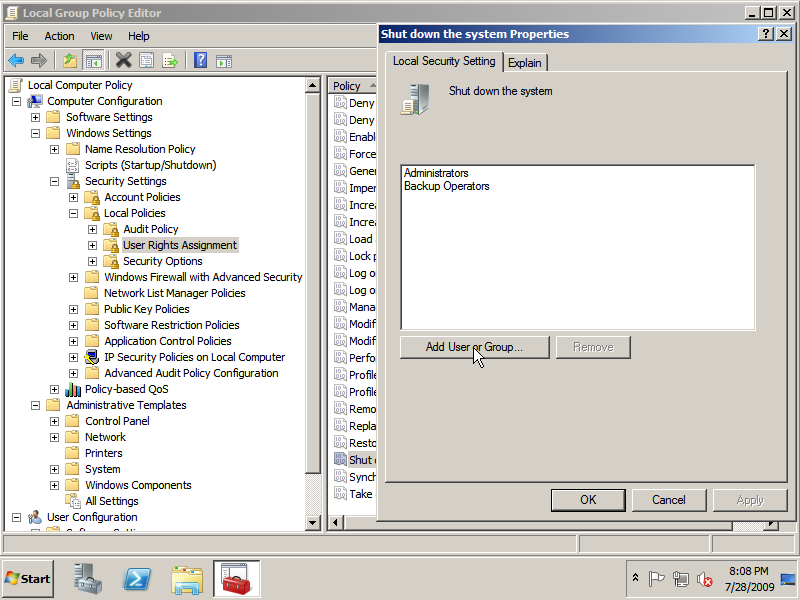
Task: Collapse the Windows Settings node
Action: click(35, 133)
